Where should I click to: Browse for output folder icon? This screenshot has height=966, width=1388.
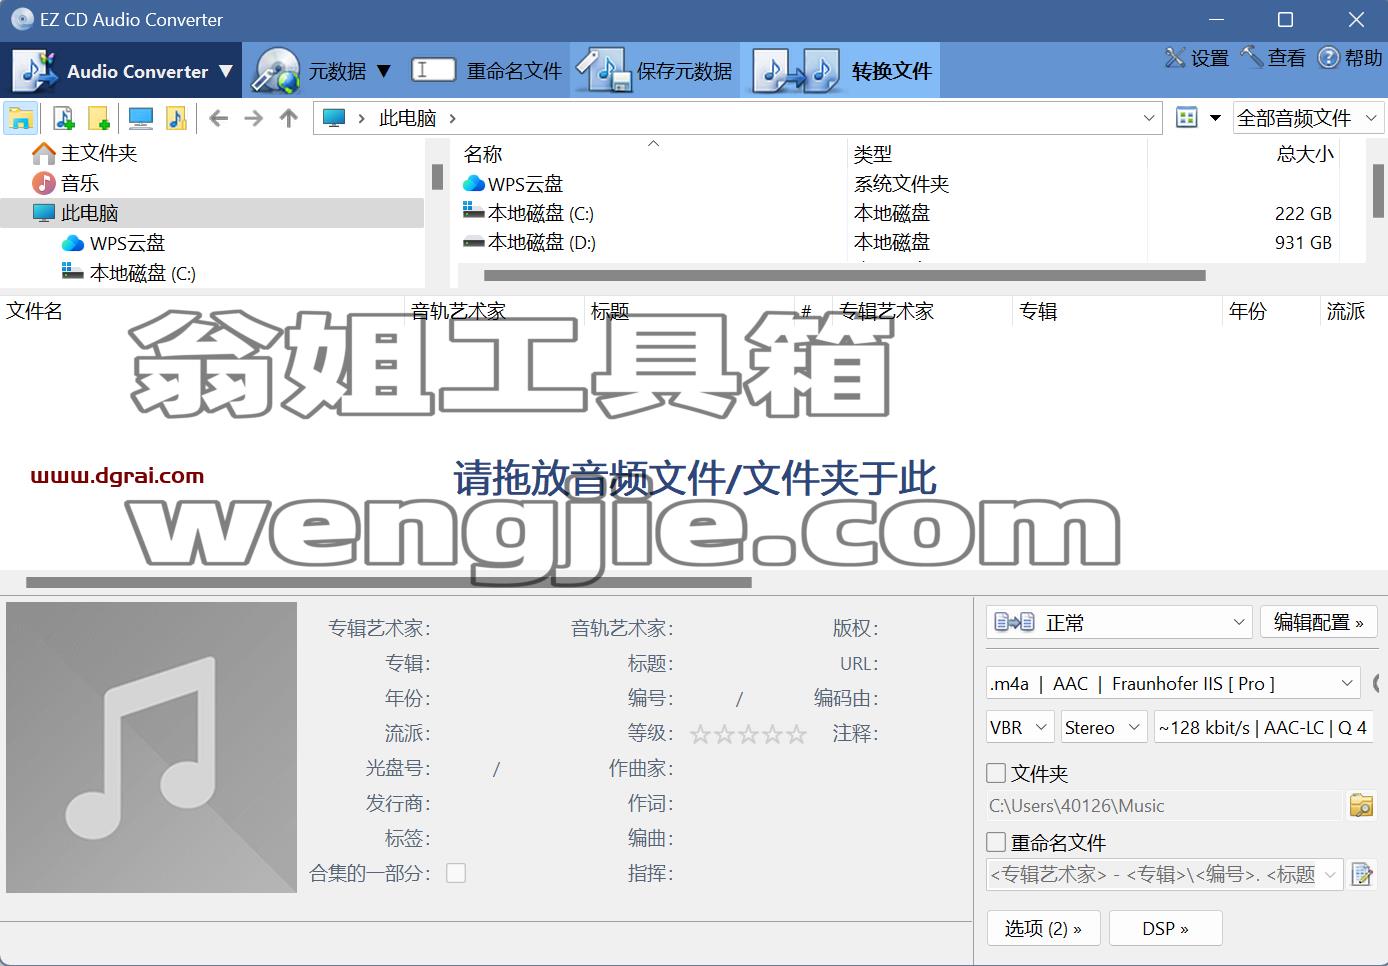coord(1361,805)
